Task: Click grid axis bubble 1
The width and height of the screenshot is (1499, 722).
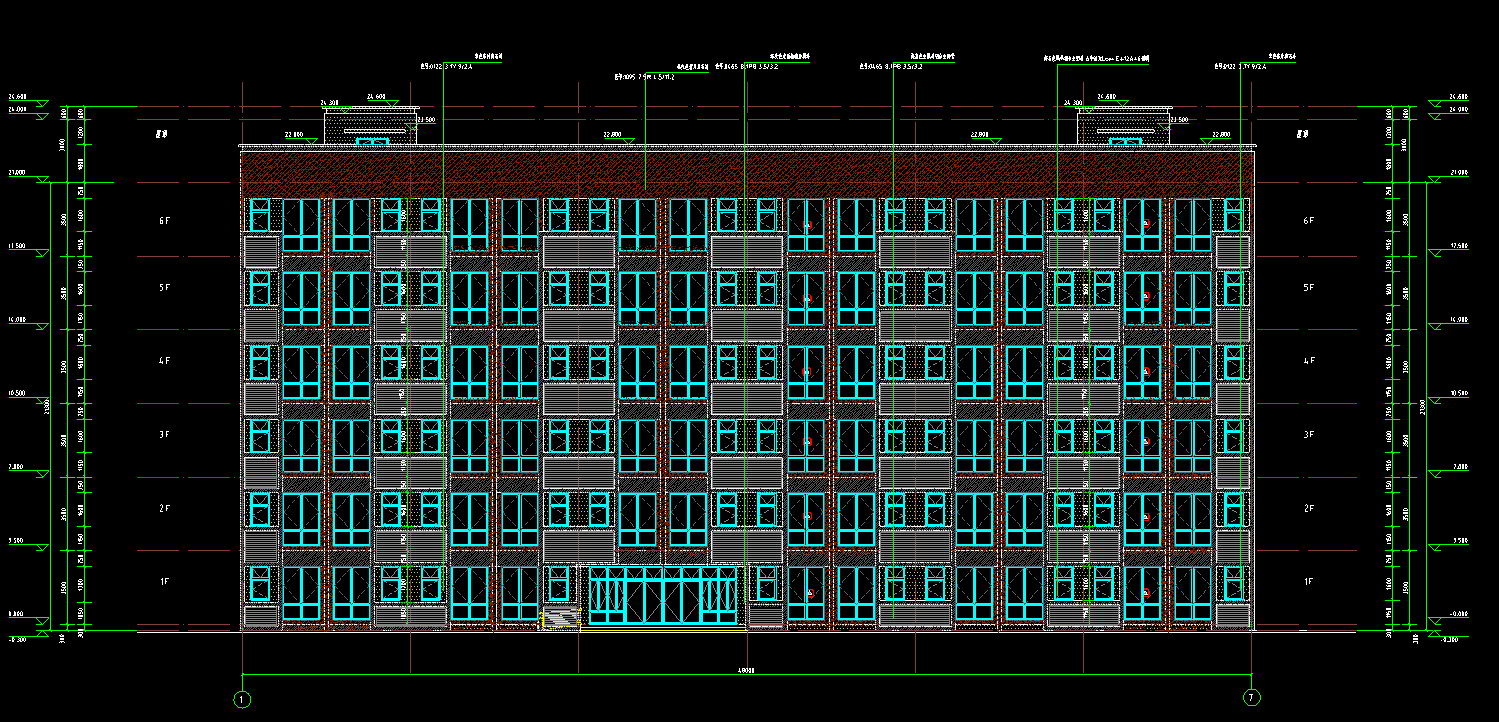Action: click(242, 698)
